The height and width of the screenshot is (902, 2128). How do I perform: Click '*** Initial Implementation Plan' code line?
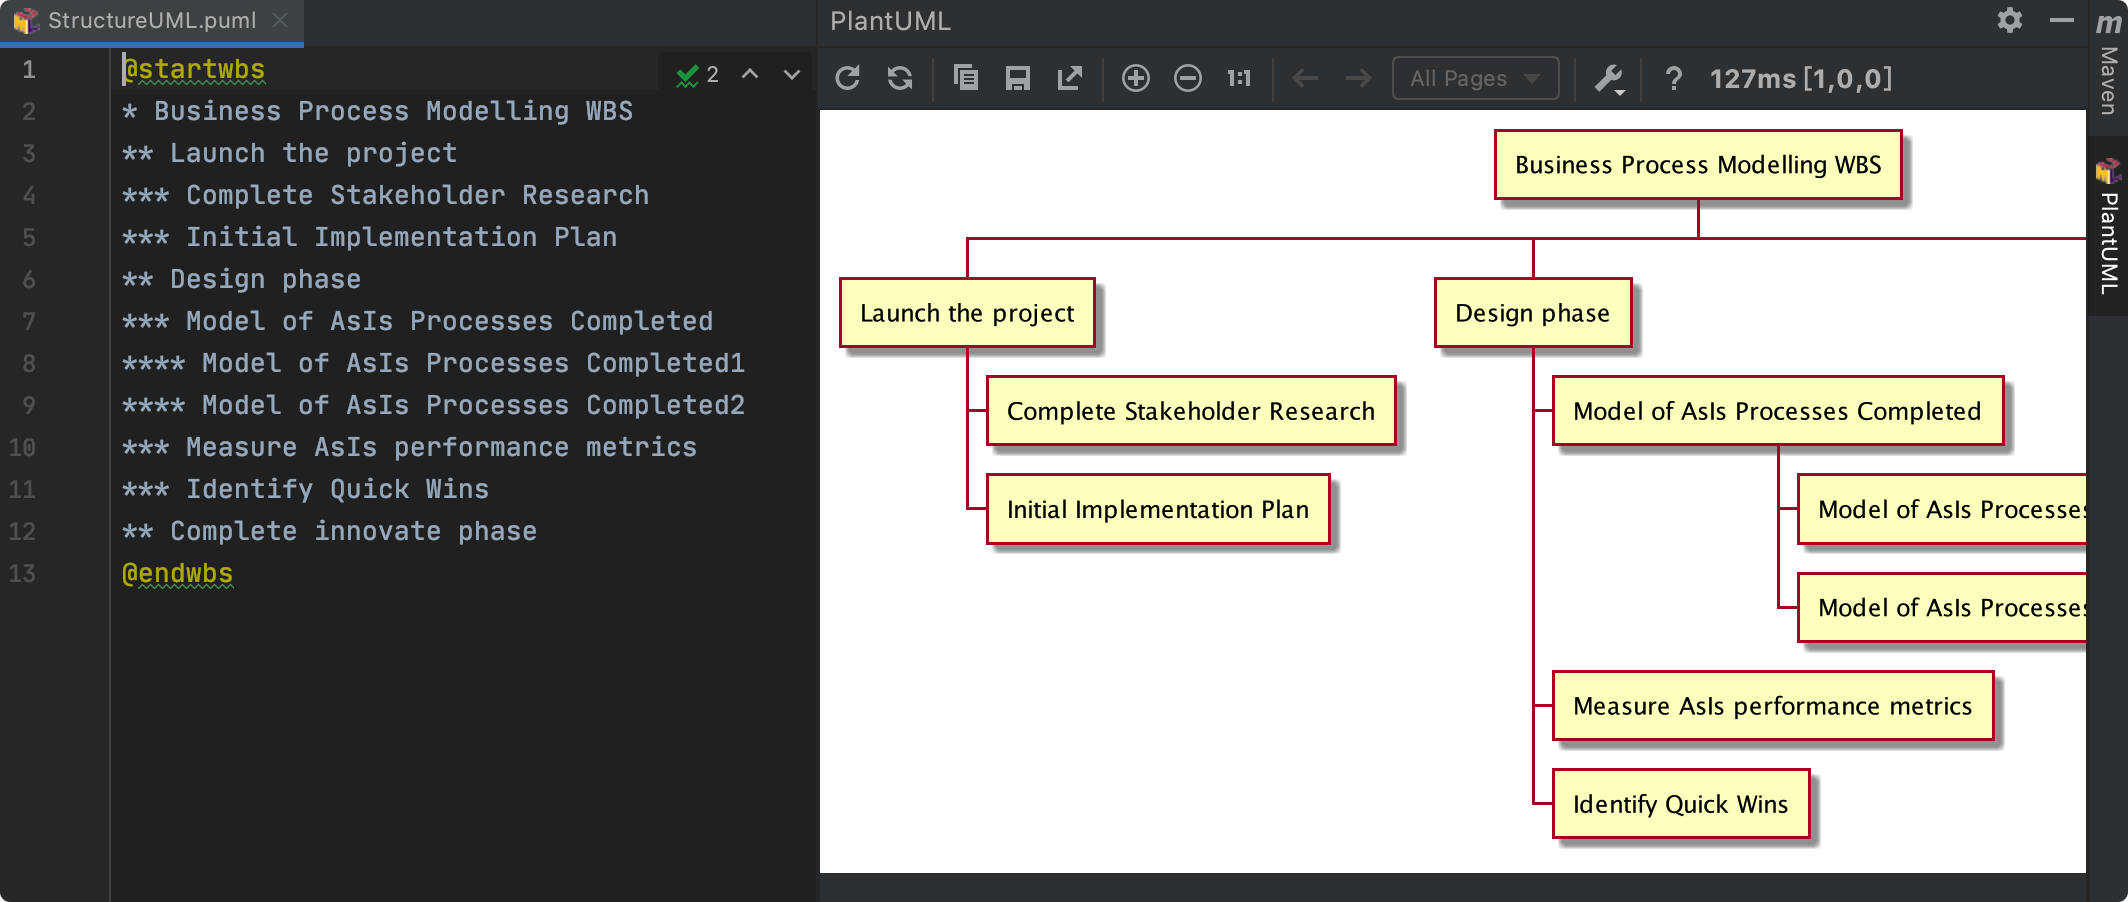coord(369,237)
